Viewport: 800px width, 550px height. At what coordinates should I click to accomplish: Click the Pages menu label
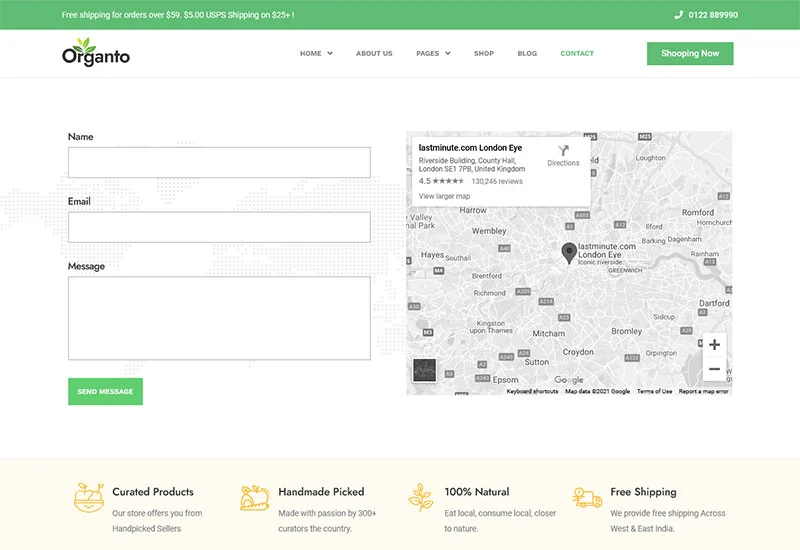428,53
